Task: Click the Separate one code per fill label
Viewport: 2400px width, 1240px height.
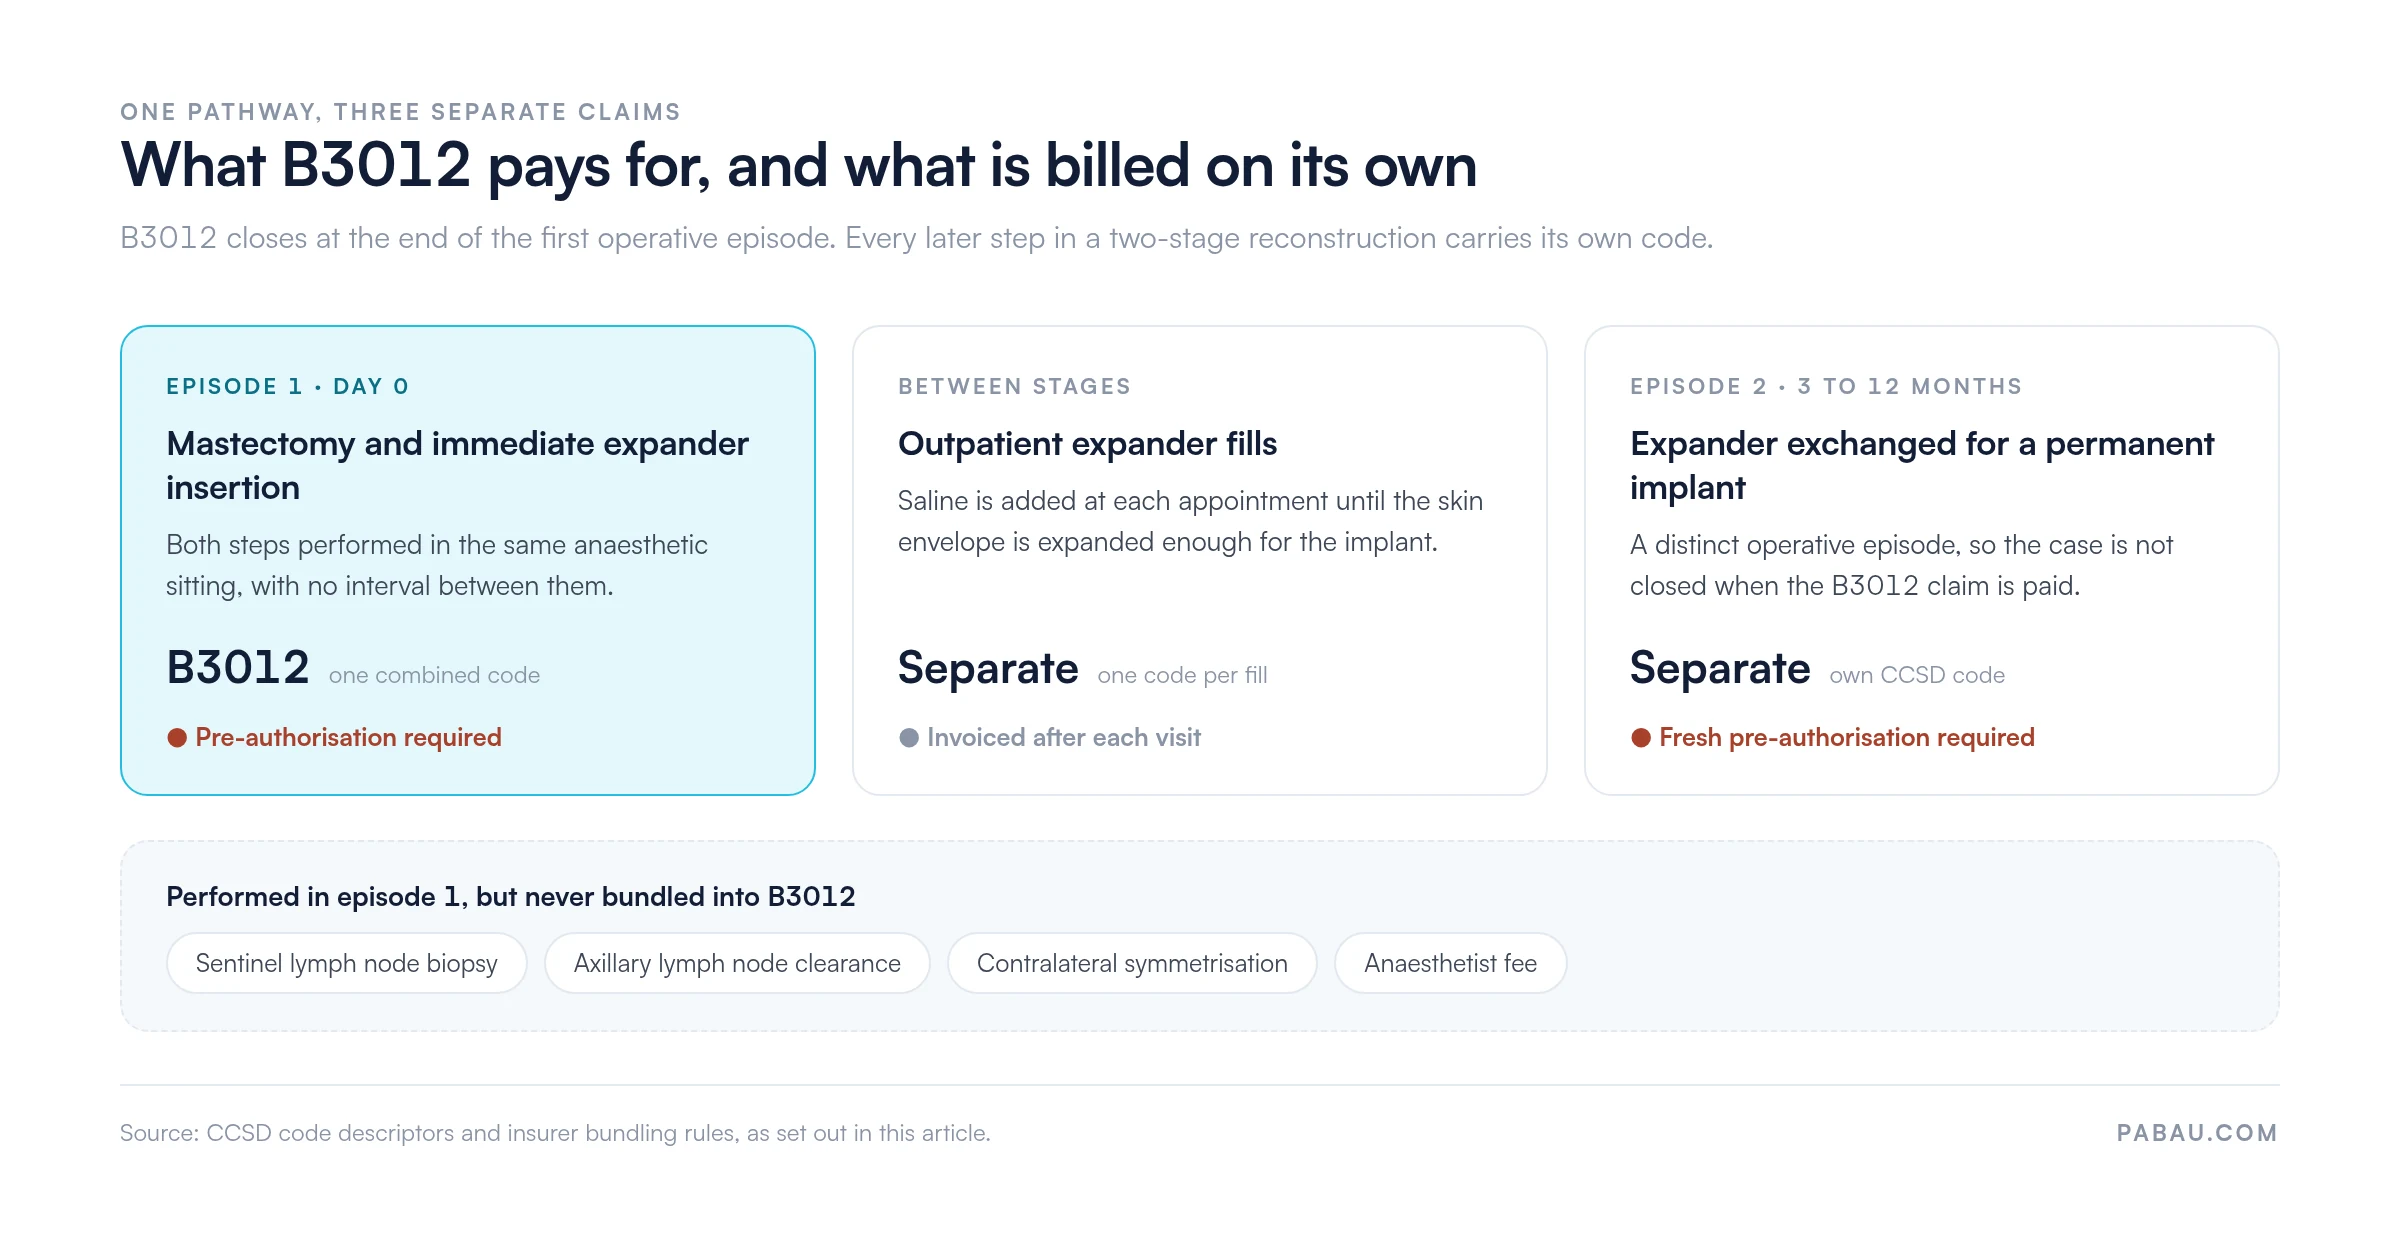Action: 1082,668
